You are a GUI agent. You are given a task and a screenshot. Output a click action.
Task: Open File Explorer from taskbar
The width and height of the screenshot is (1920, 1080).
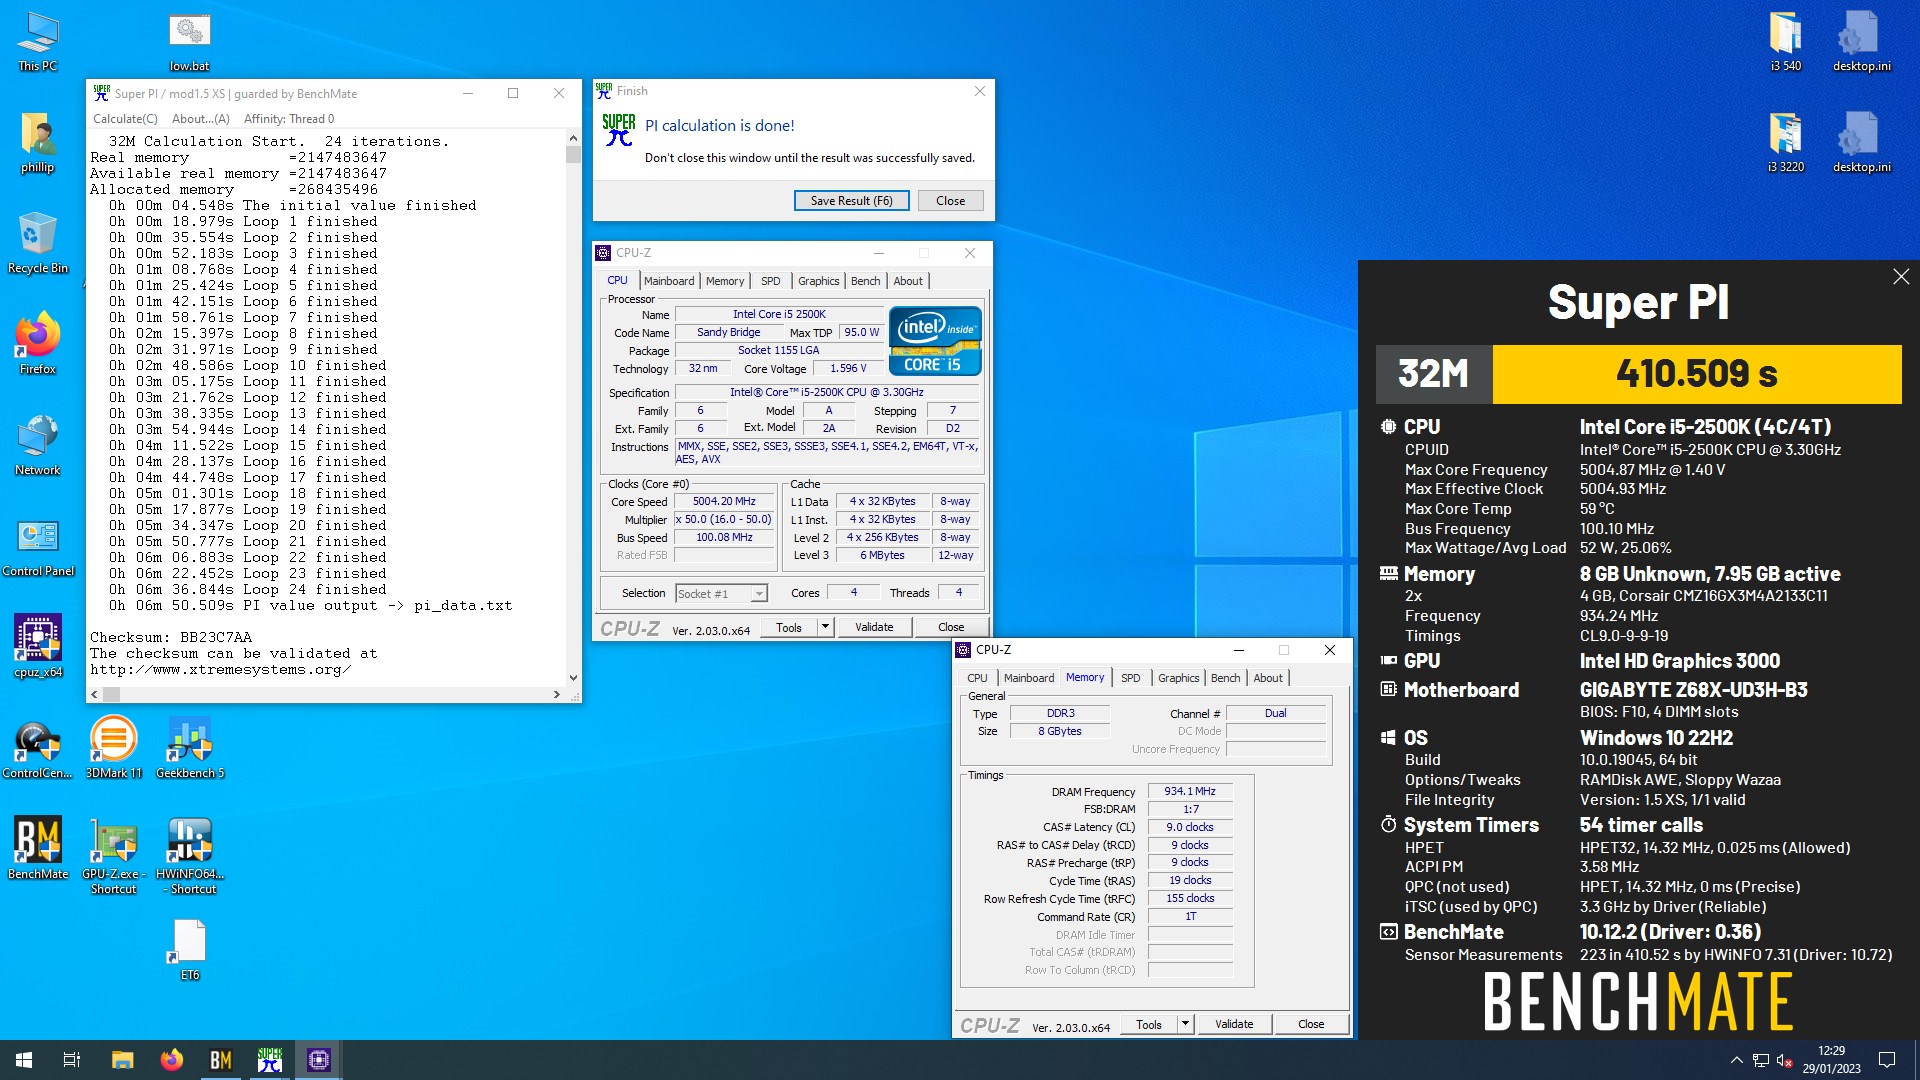tap(122, 1060)
